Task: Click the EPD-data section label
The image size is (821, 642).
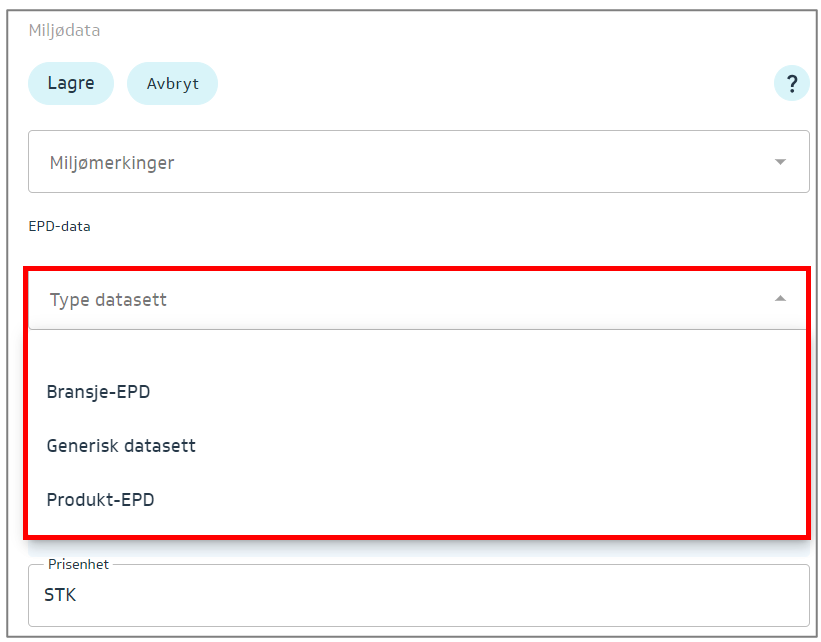Action: 59,227
